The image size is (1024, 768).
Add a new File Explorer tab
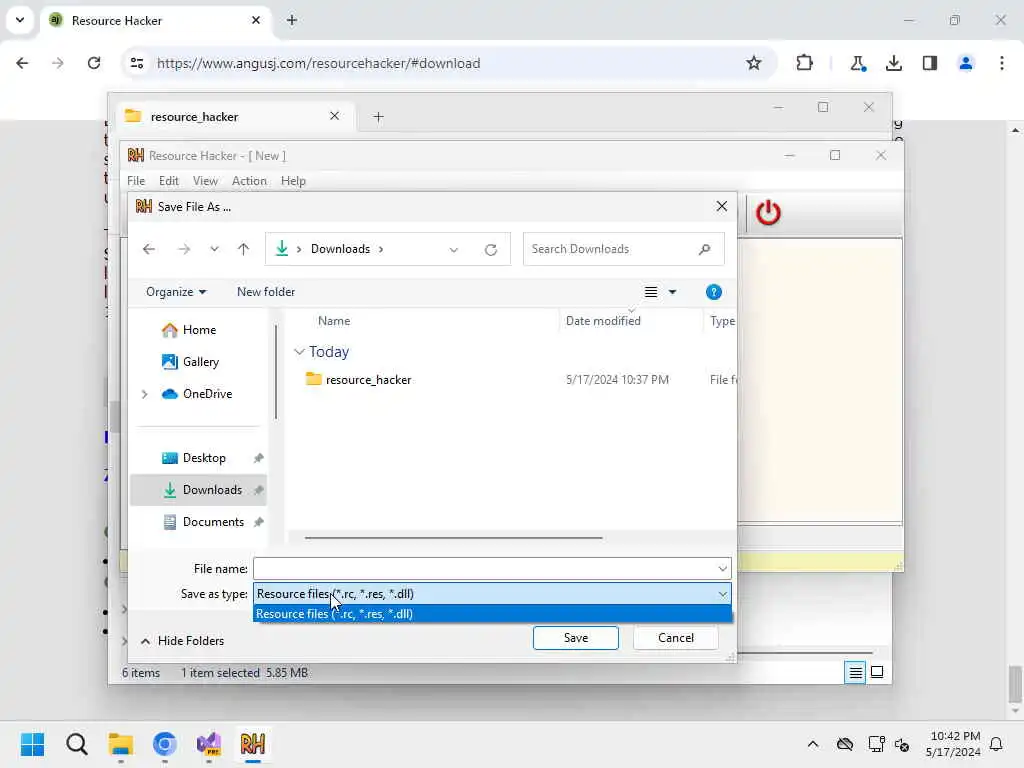point(378,117)
